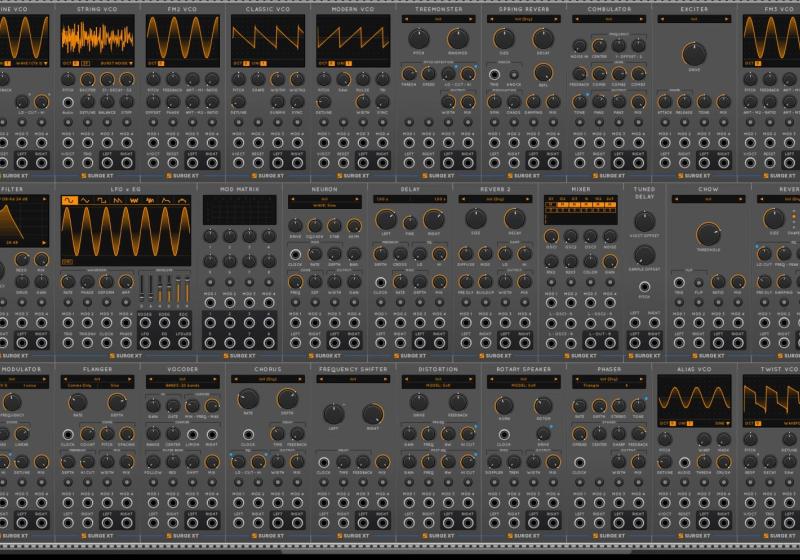Click the Tuned Delay PITCH jack
This screenshot has height=560, width=800.
tap(644, 287)
